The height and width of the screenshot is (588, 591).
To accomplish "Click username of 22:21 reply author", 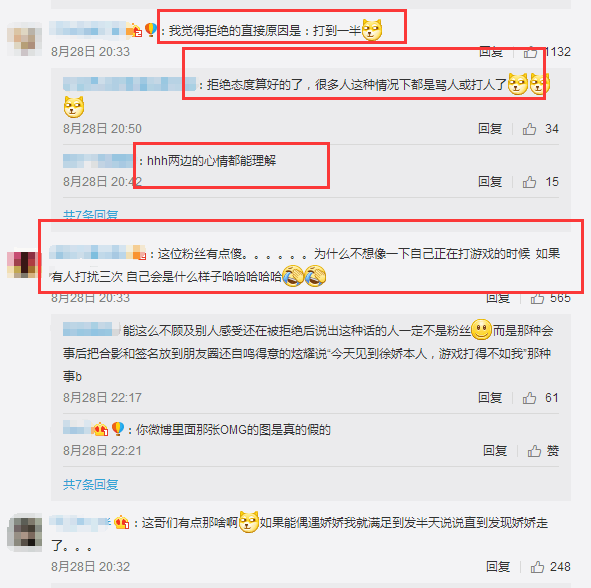I will pos(77,428).
